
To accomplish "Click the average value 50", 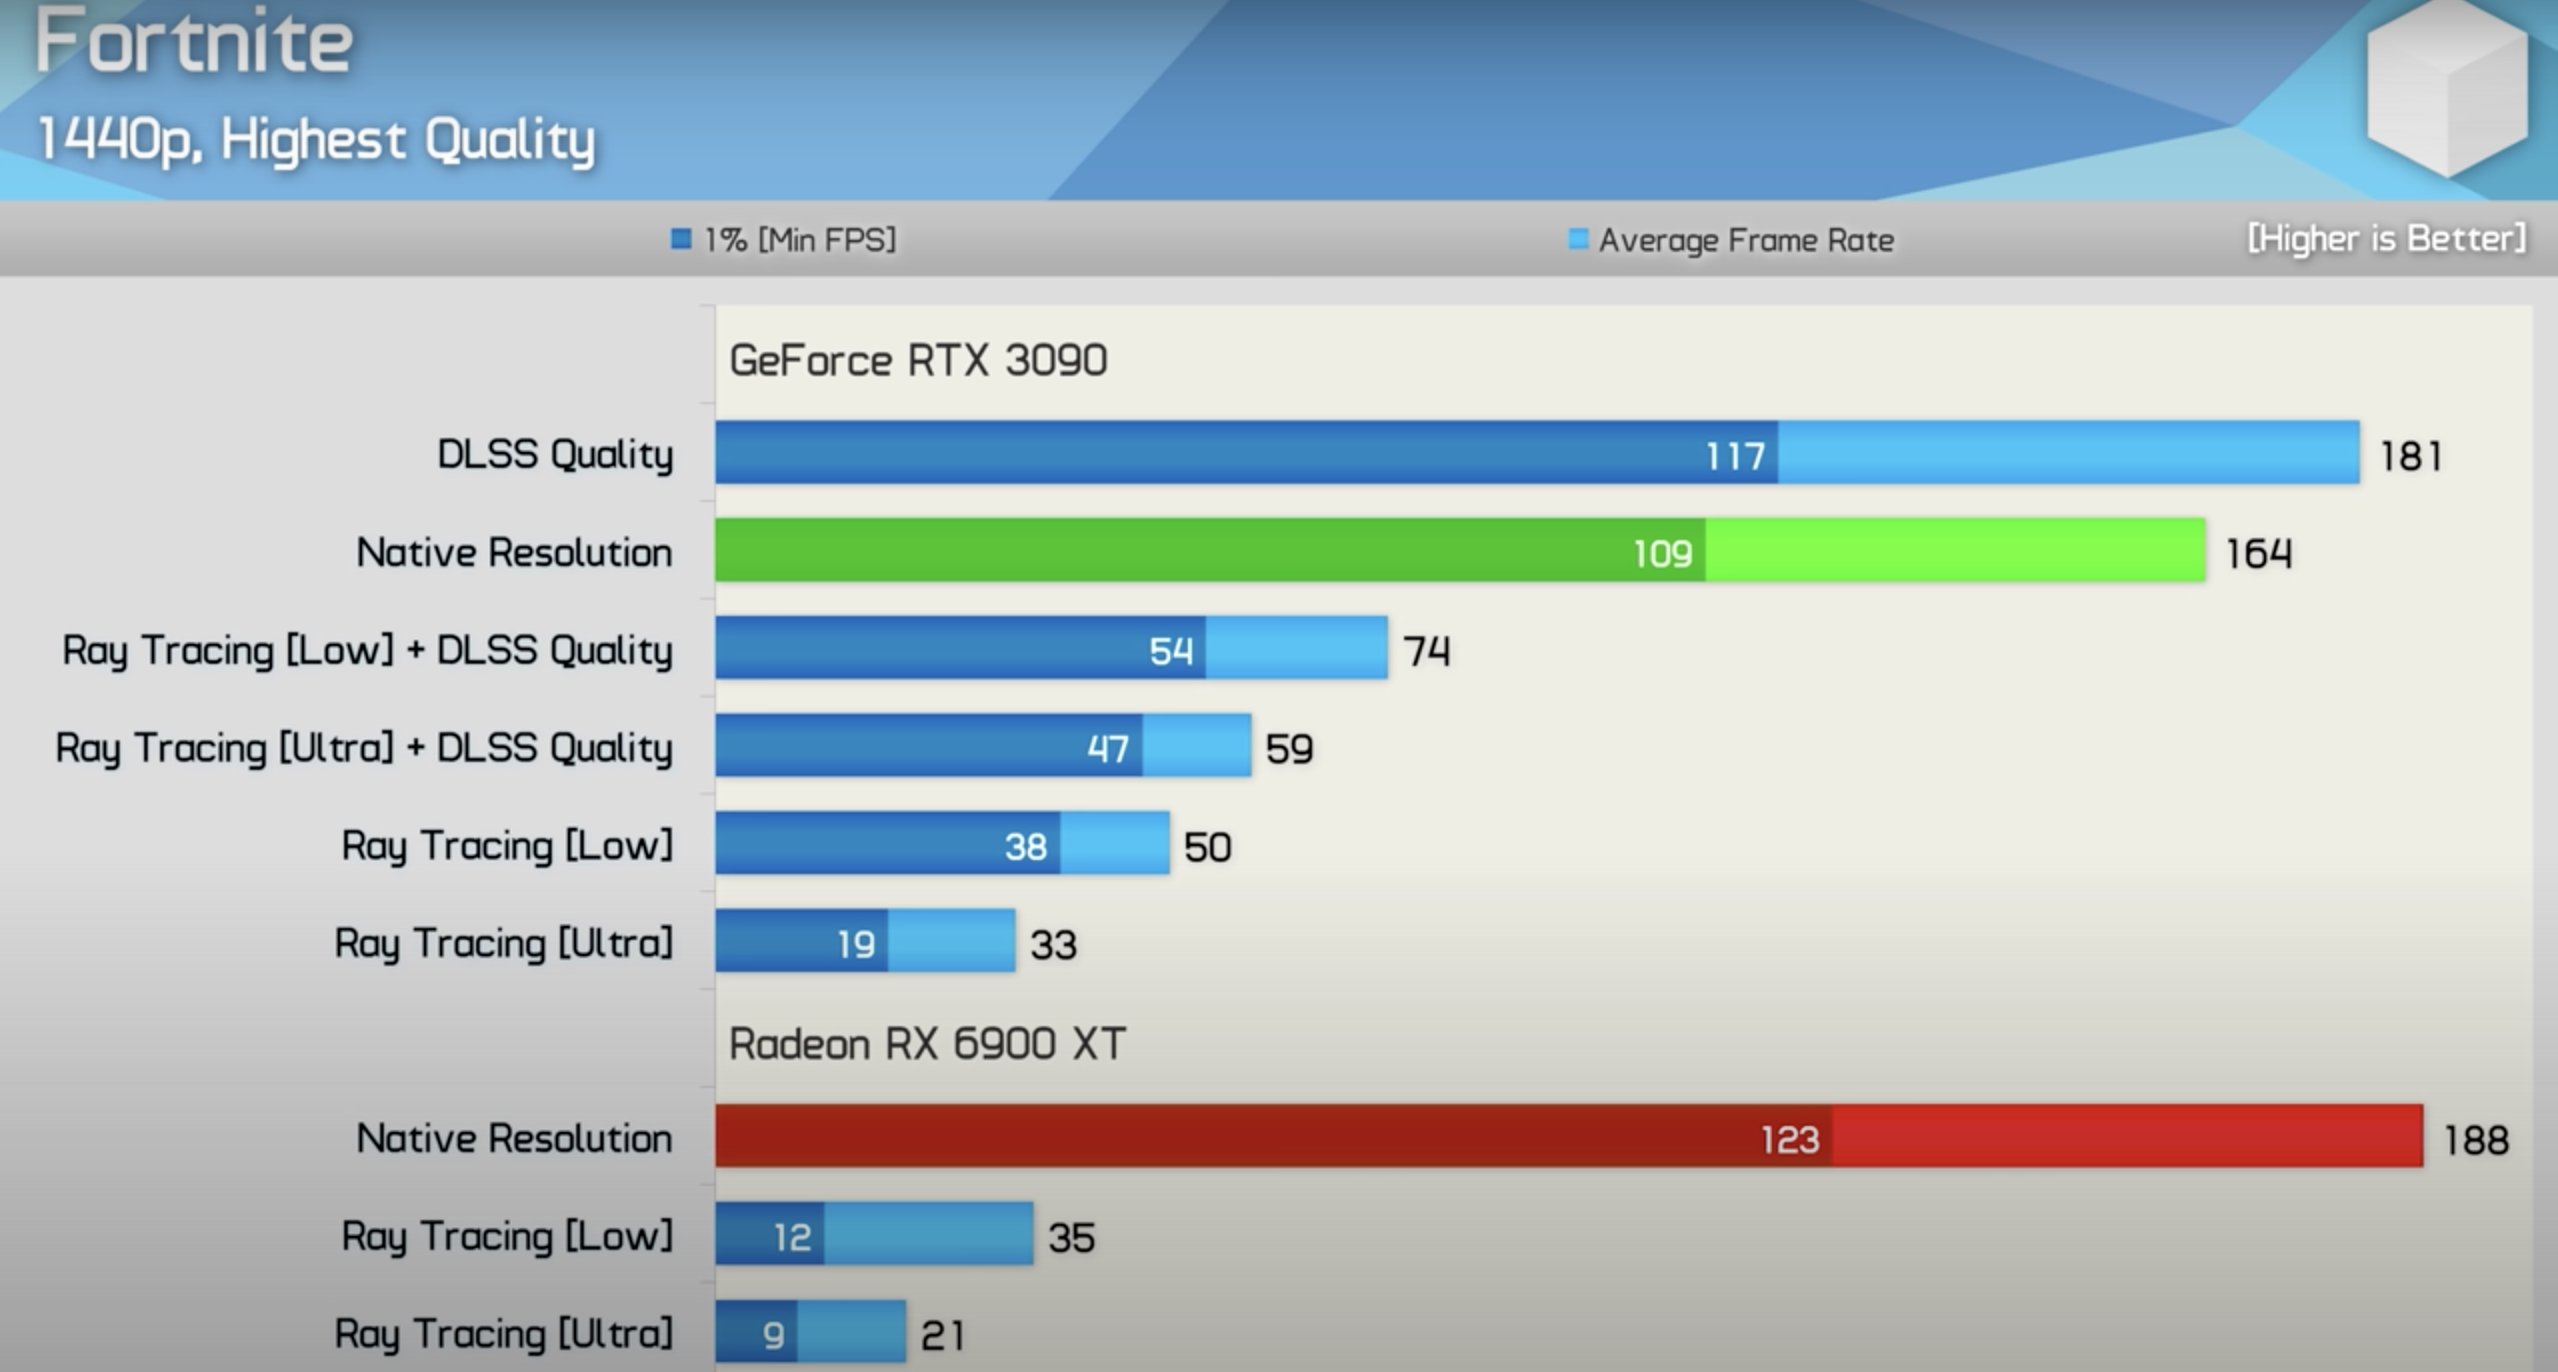I will pyautogui.click(x=1208, y=847).
